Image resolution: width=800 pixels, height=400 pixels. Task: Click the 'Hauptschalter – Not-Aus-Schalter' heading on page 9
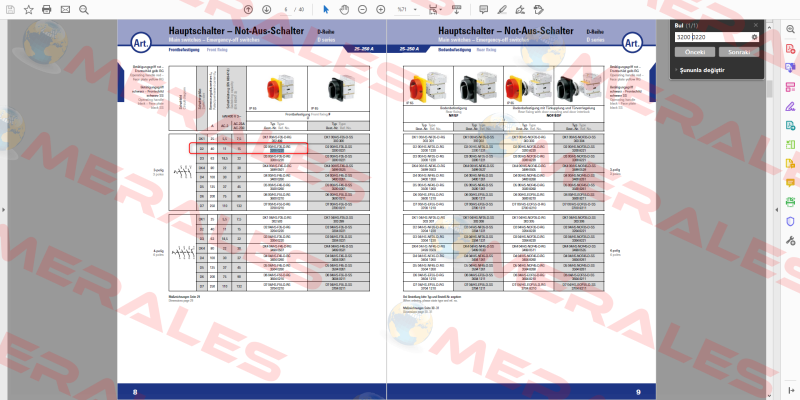[506, 31]
